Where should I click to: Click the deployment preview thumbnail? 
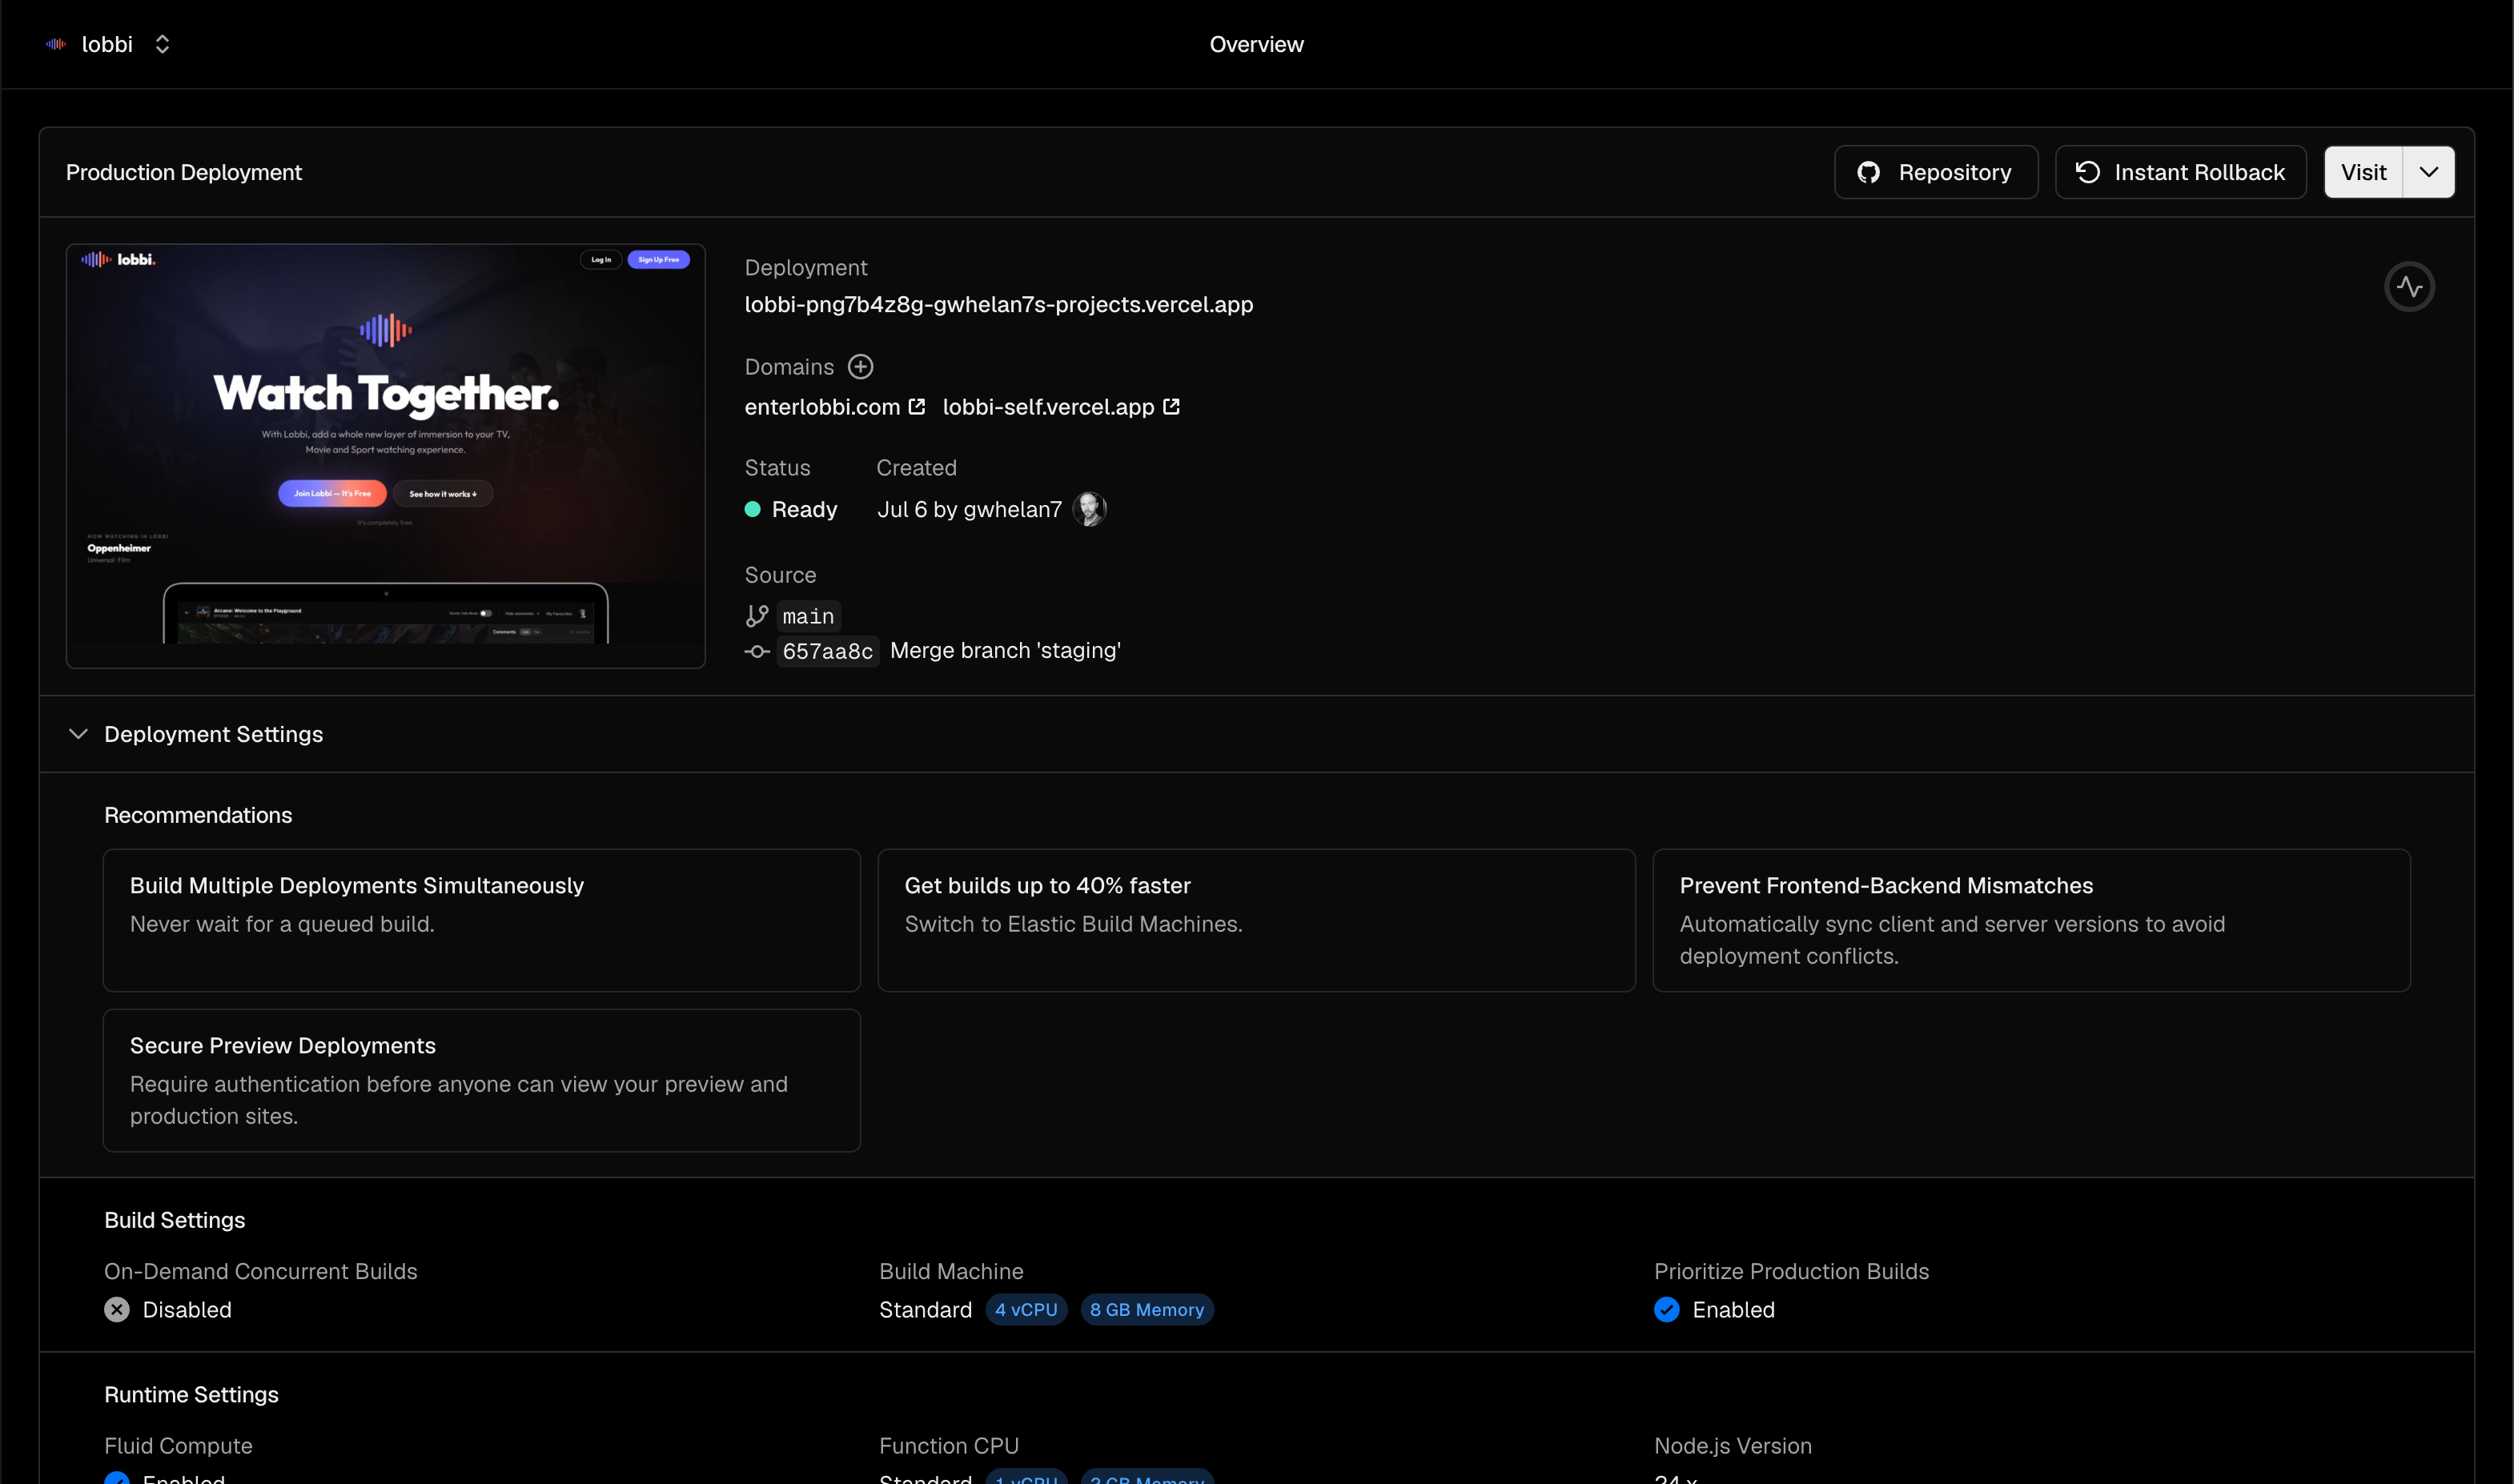coord(386,456)
